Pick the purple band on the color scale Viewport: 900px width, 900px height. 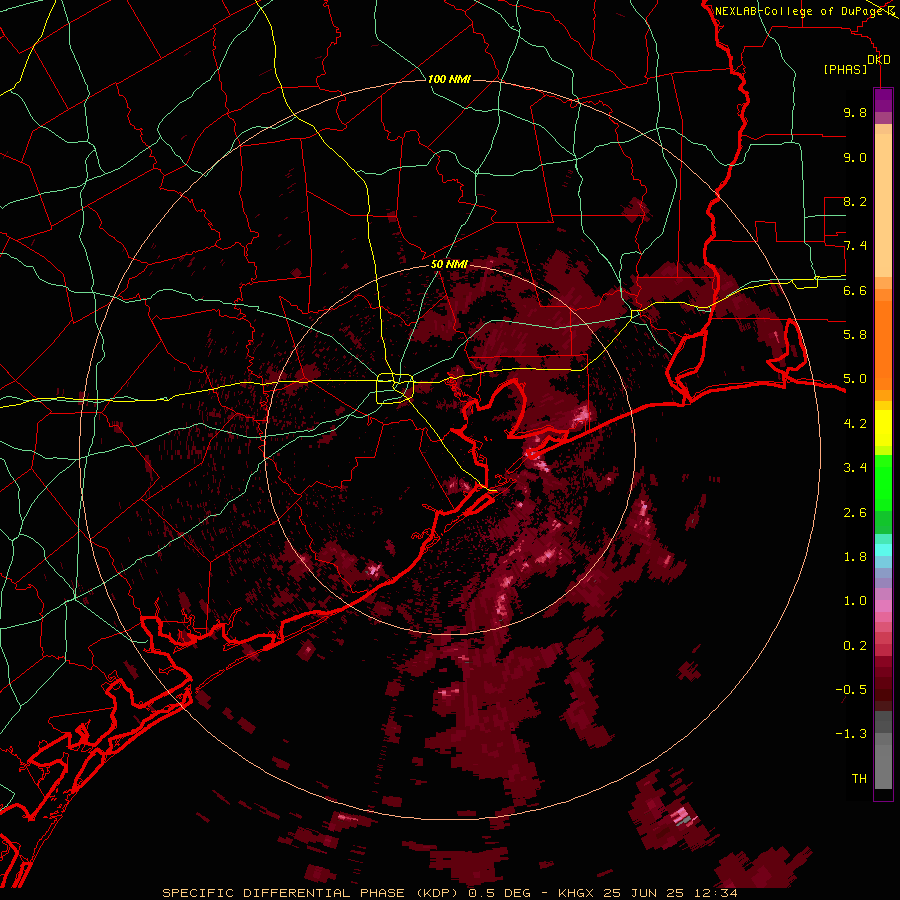[x=883, y=100]
